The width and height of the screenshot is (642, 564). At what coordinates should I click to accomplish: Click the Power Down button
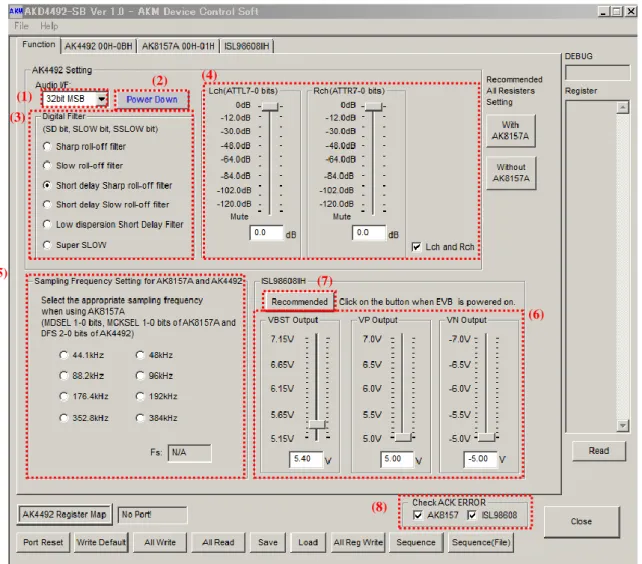152,100
